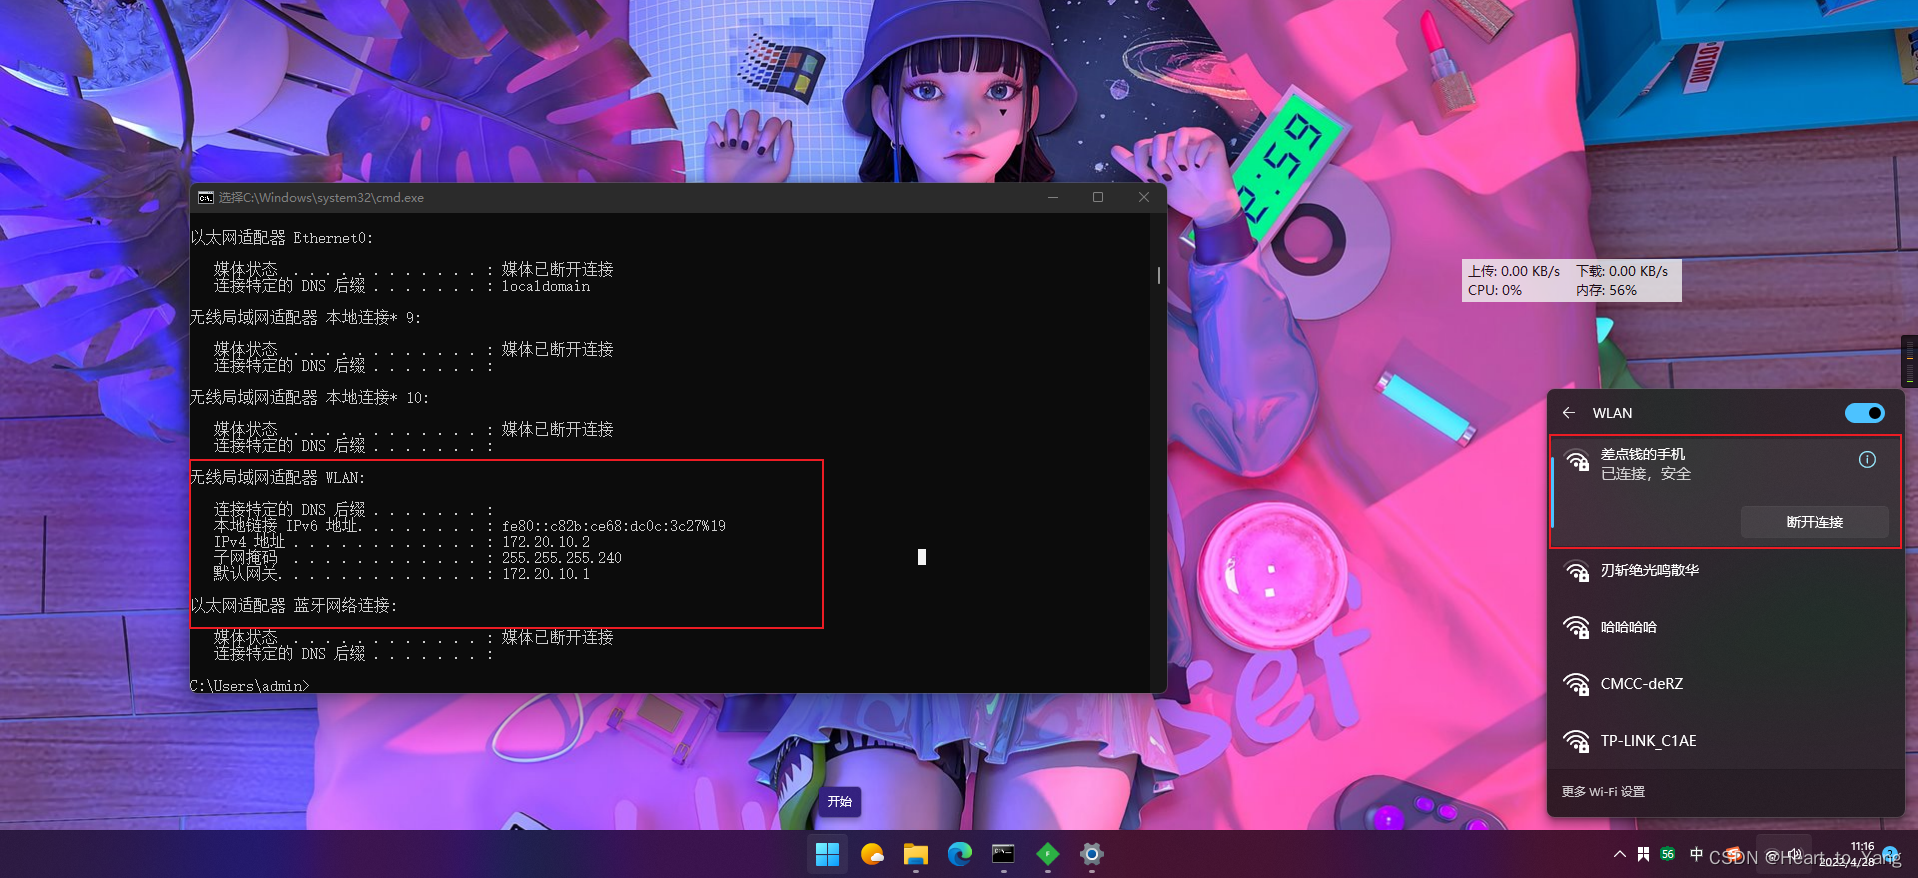Open the Windows Start menu
The image size is (1918, 878).
tap(827, 854)
